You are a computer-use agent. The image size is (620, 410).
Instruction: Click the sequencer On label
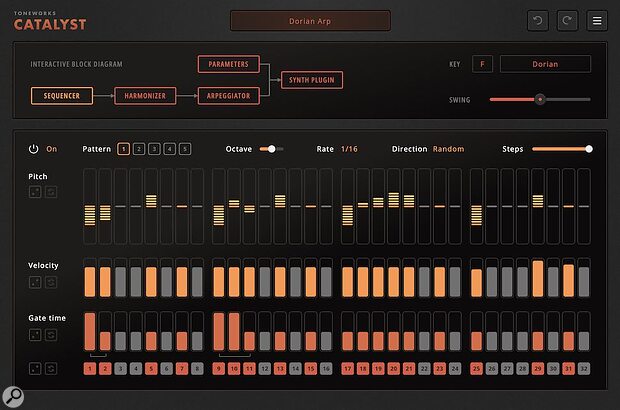(52, 149)
